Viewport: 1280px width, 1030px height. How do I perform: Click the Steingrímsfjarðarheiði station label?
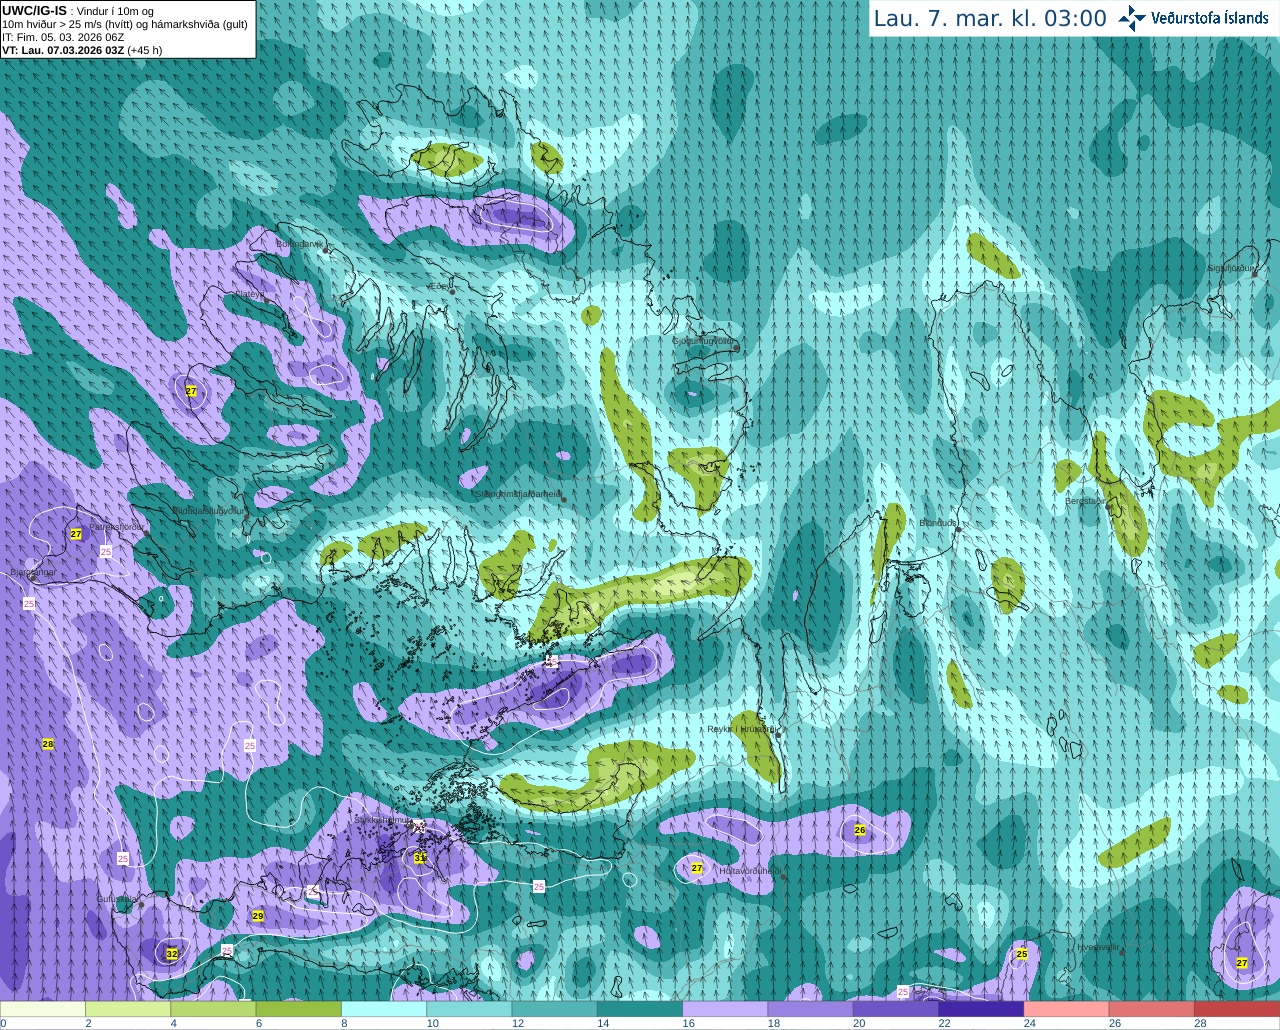click(518, 494)
